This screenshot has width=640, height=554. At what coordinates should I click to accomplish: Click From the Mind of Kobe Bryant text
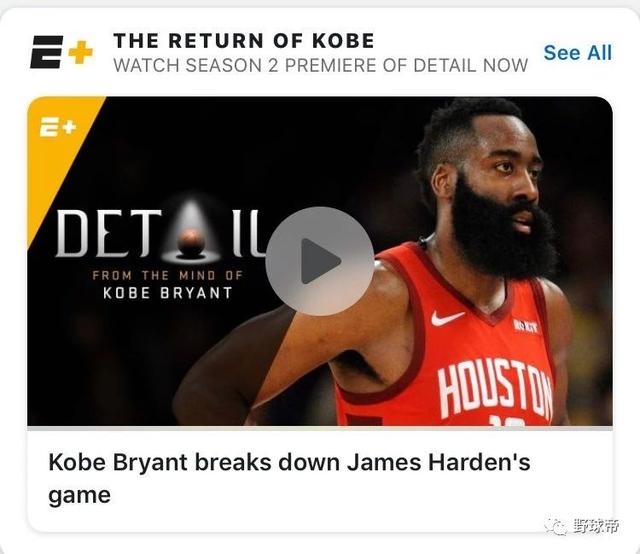pos(167,284)
